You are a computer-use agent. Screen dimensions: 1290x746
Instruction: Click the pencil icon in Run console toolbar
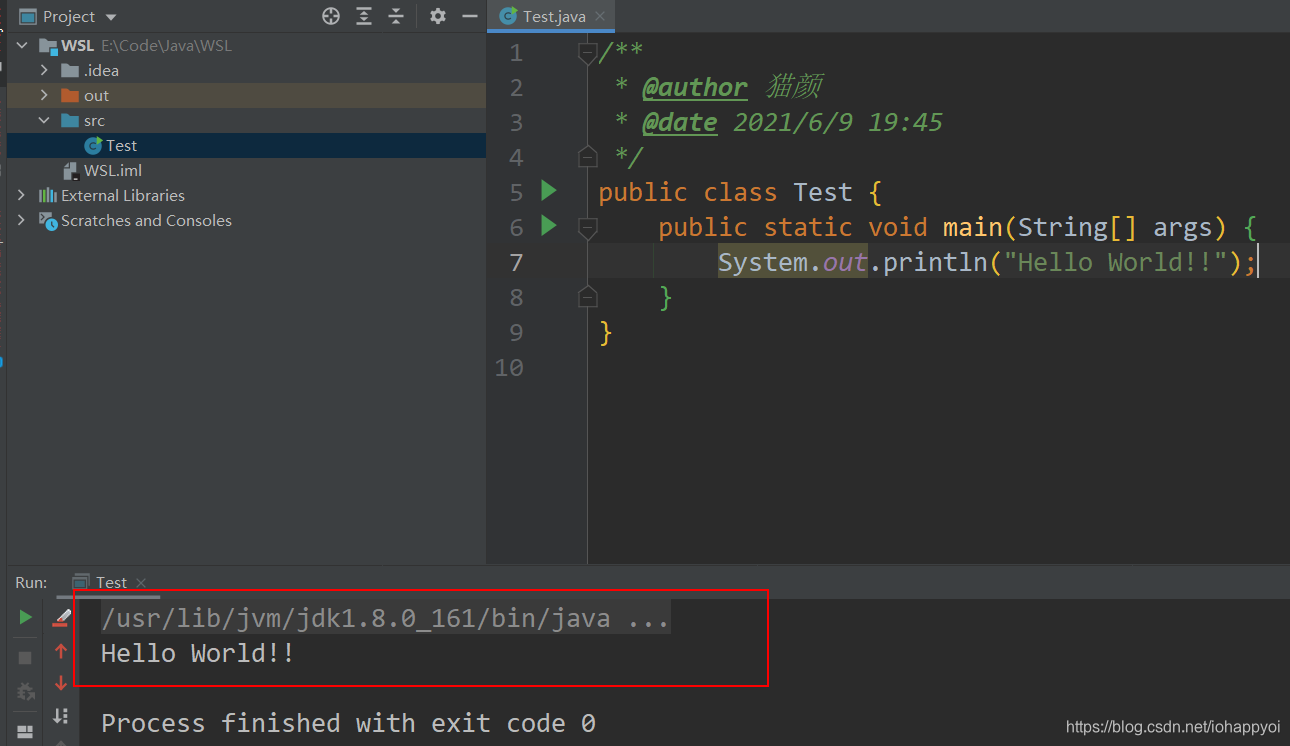[62, 618]
